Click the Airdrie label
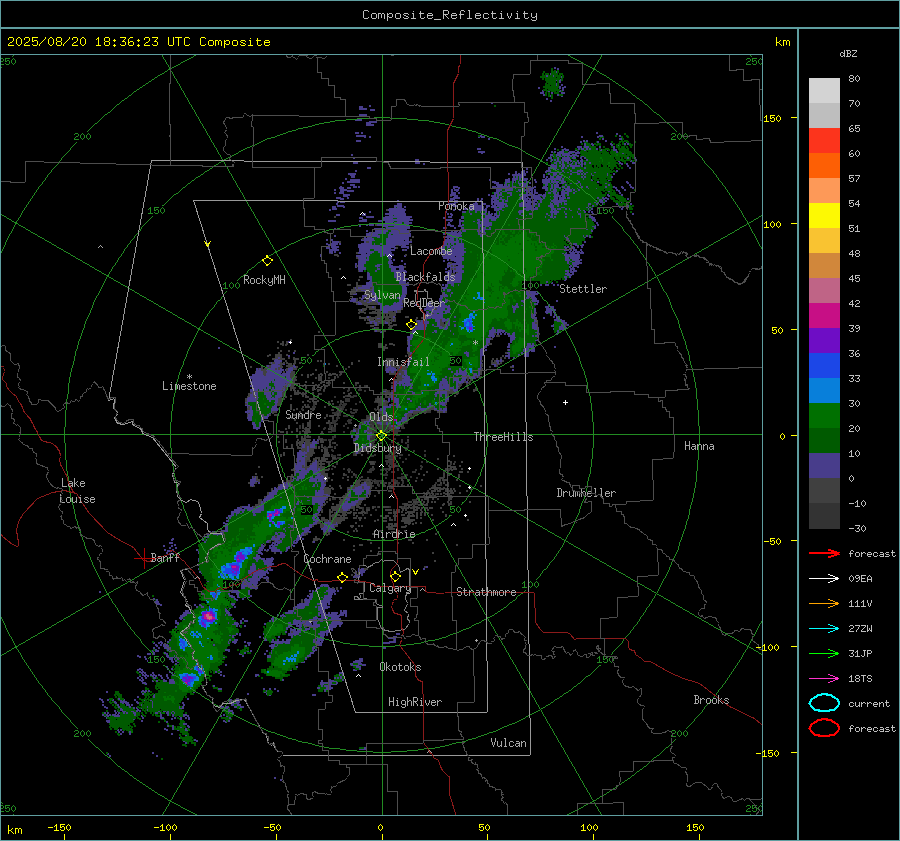The image size is (900, 841). point(394,534)
